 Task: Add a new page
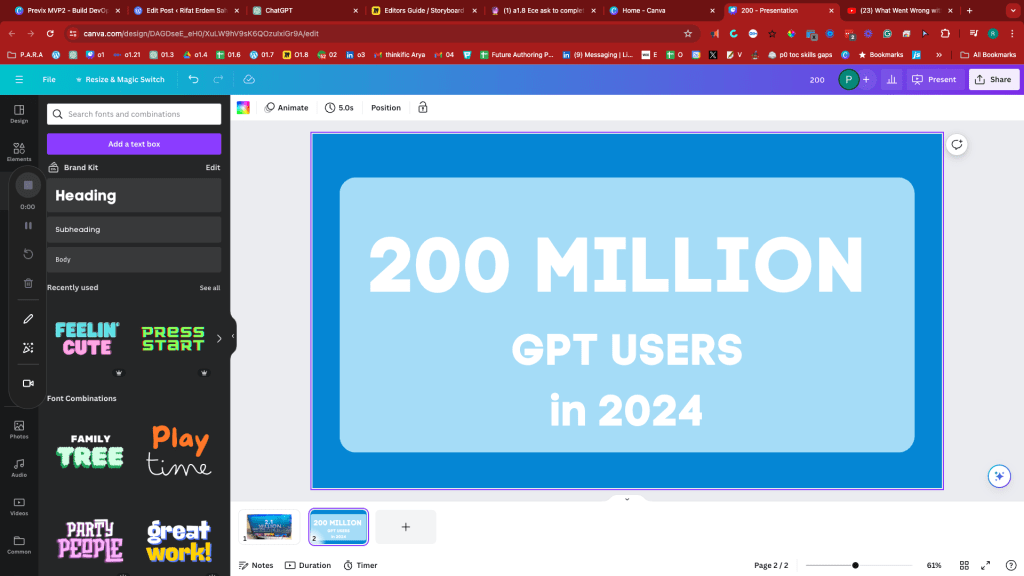pyautogui.click(x=406, y=526)
